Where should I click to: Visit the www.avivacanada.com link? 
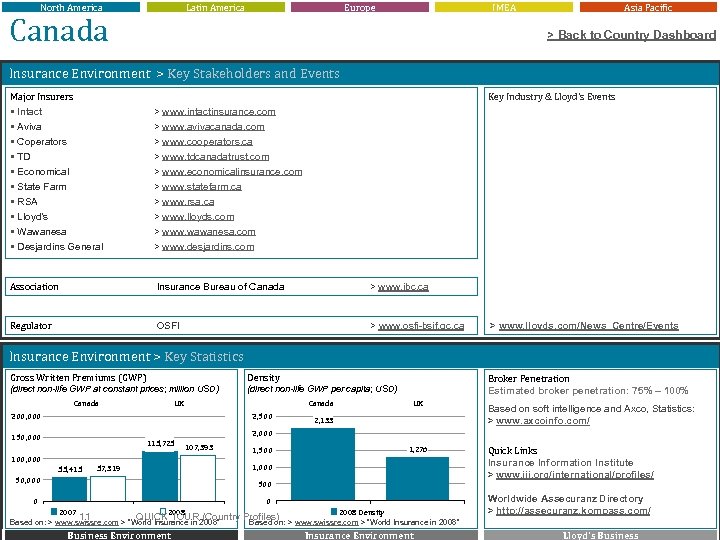coord(213,127)
